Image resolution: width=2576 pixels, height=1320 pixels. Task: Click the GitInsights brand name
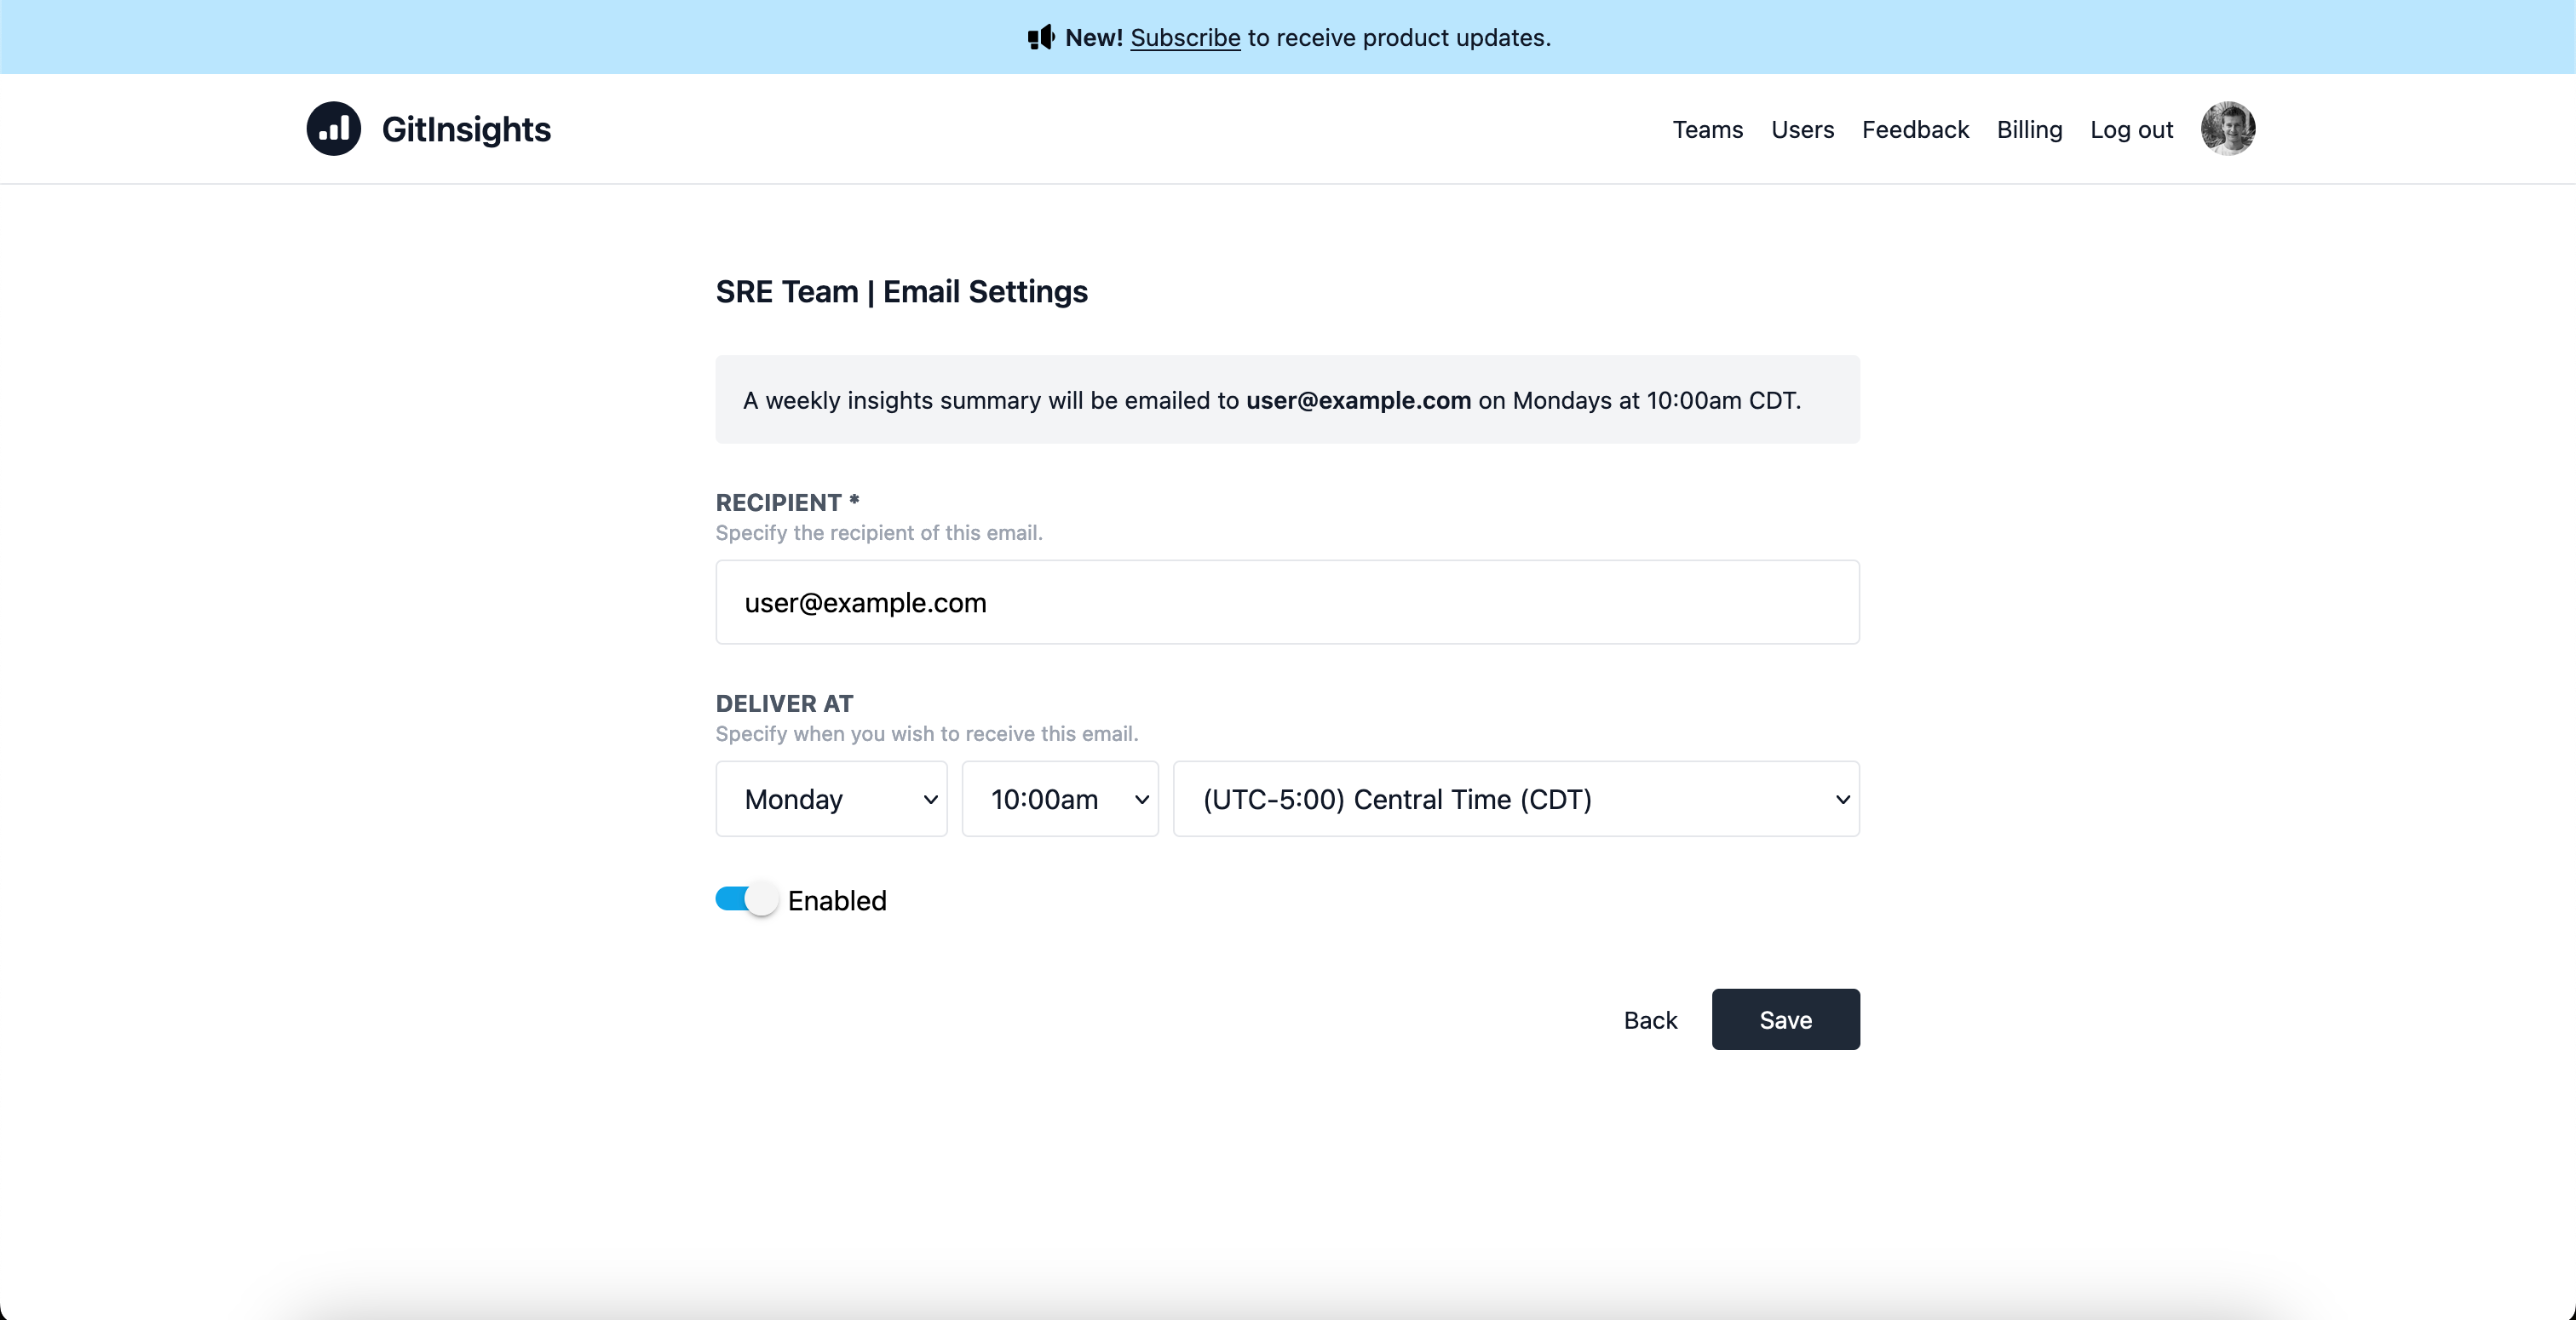(466, 130)
